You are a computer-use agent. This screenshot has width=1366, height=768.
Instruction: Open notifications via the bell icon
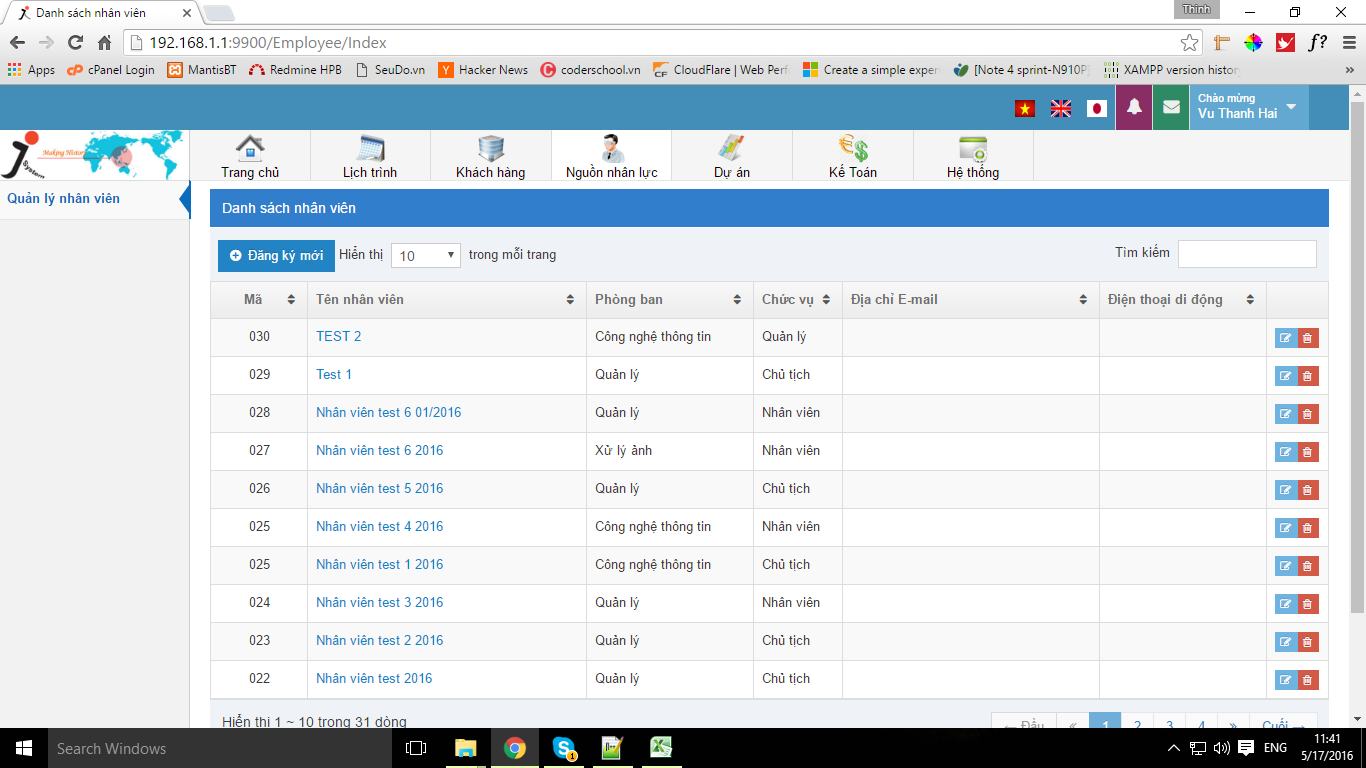tap(1134, 108)
